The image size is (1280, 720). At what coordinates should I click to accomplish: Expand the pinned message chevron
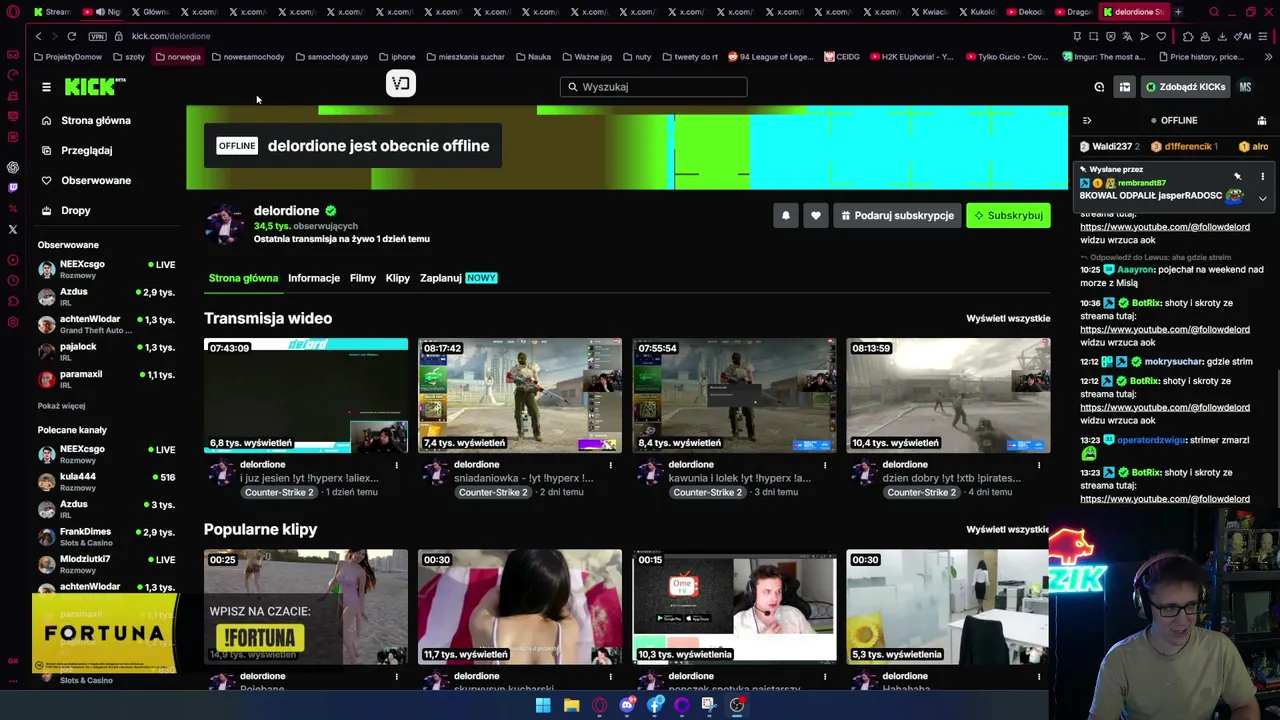[x=1262, y=198]
